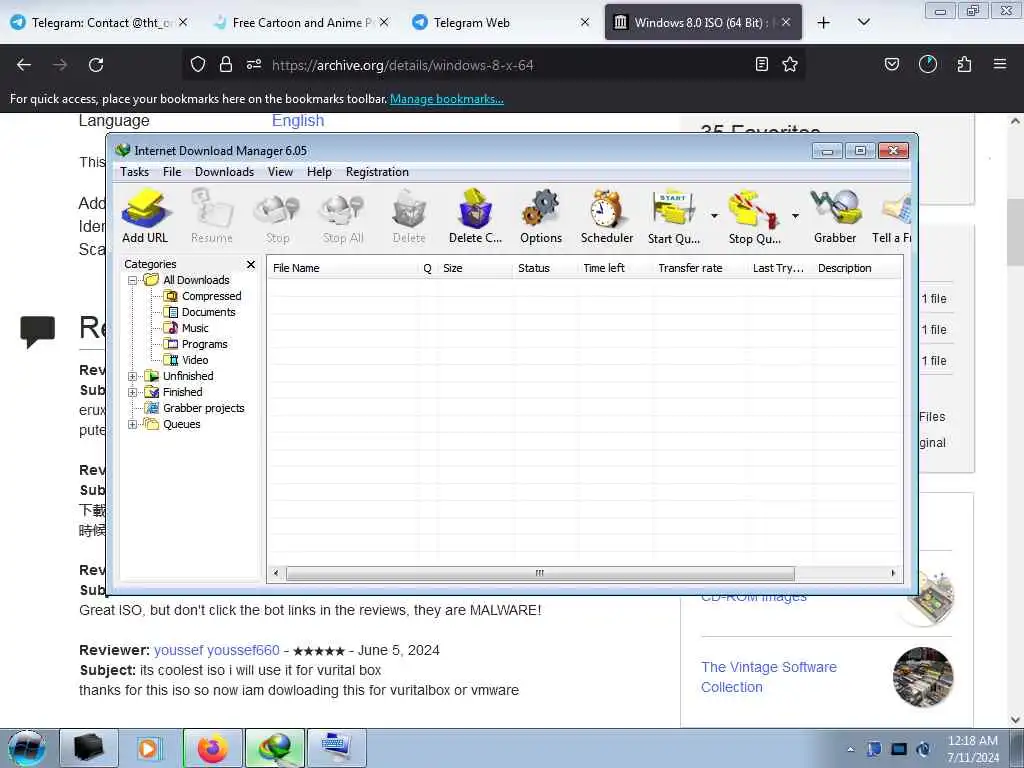Screen dimensions: 1024x768
Task: Bookmark this page with the star icon
Action: pos(790,64)
